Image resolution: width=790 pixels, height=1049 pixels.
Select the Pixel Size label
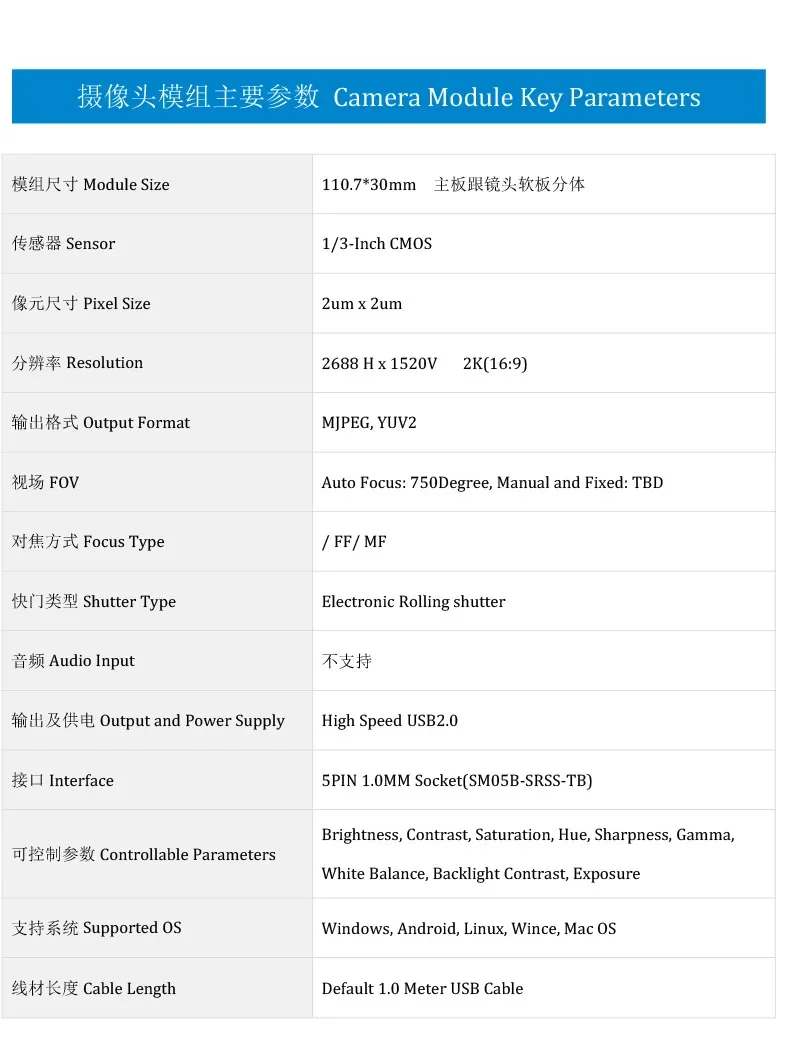(x=82, y=304)
